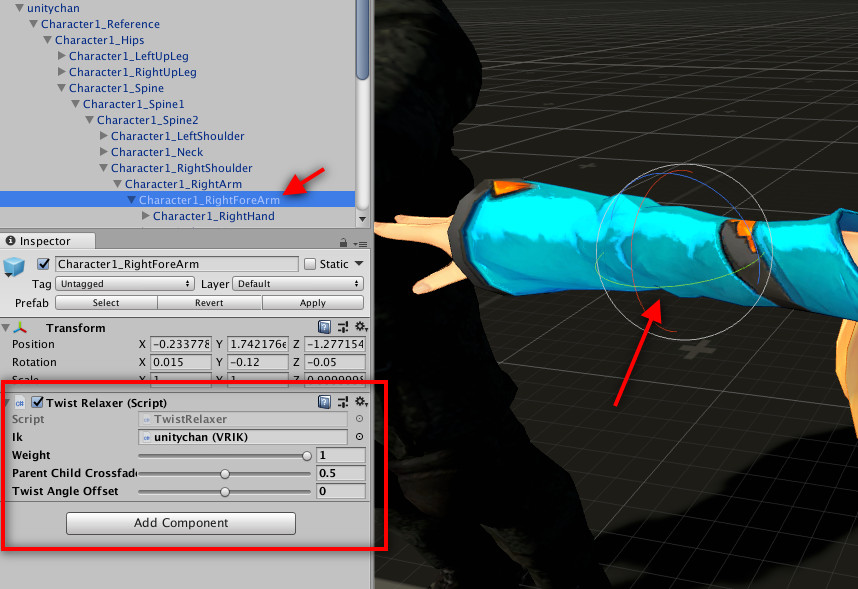Viewport: 858px width, 589px height.
Task: Collapse the unitychan hierarchy node
Action: [20, 8]
